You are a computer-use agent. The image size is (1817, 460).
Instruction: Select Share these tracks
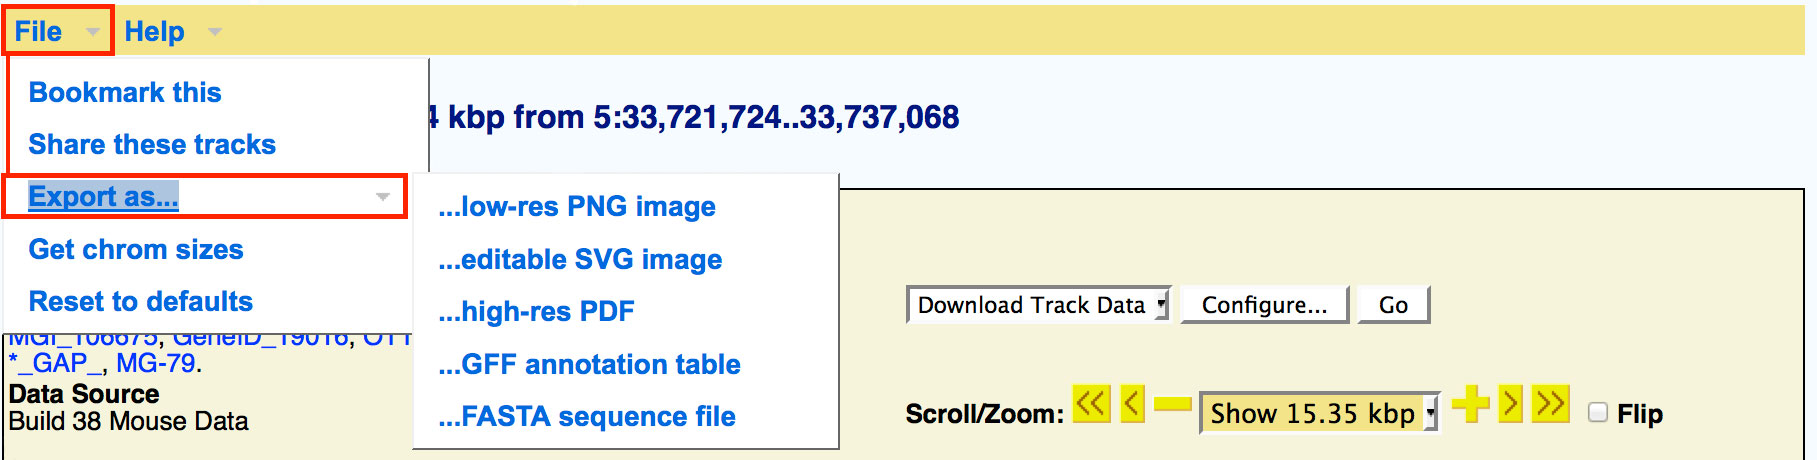pos(152,144)
